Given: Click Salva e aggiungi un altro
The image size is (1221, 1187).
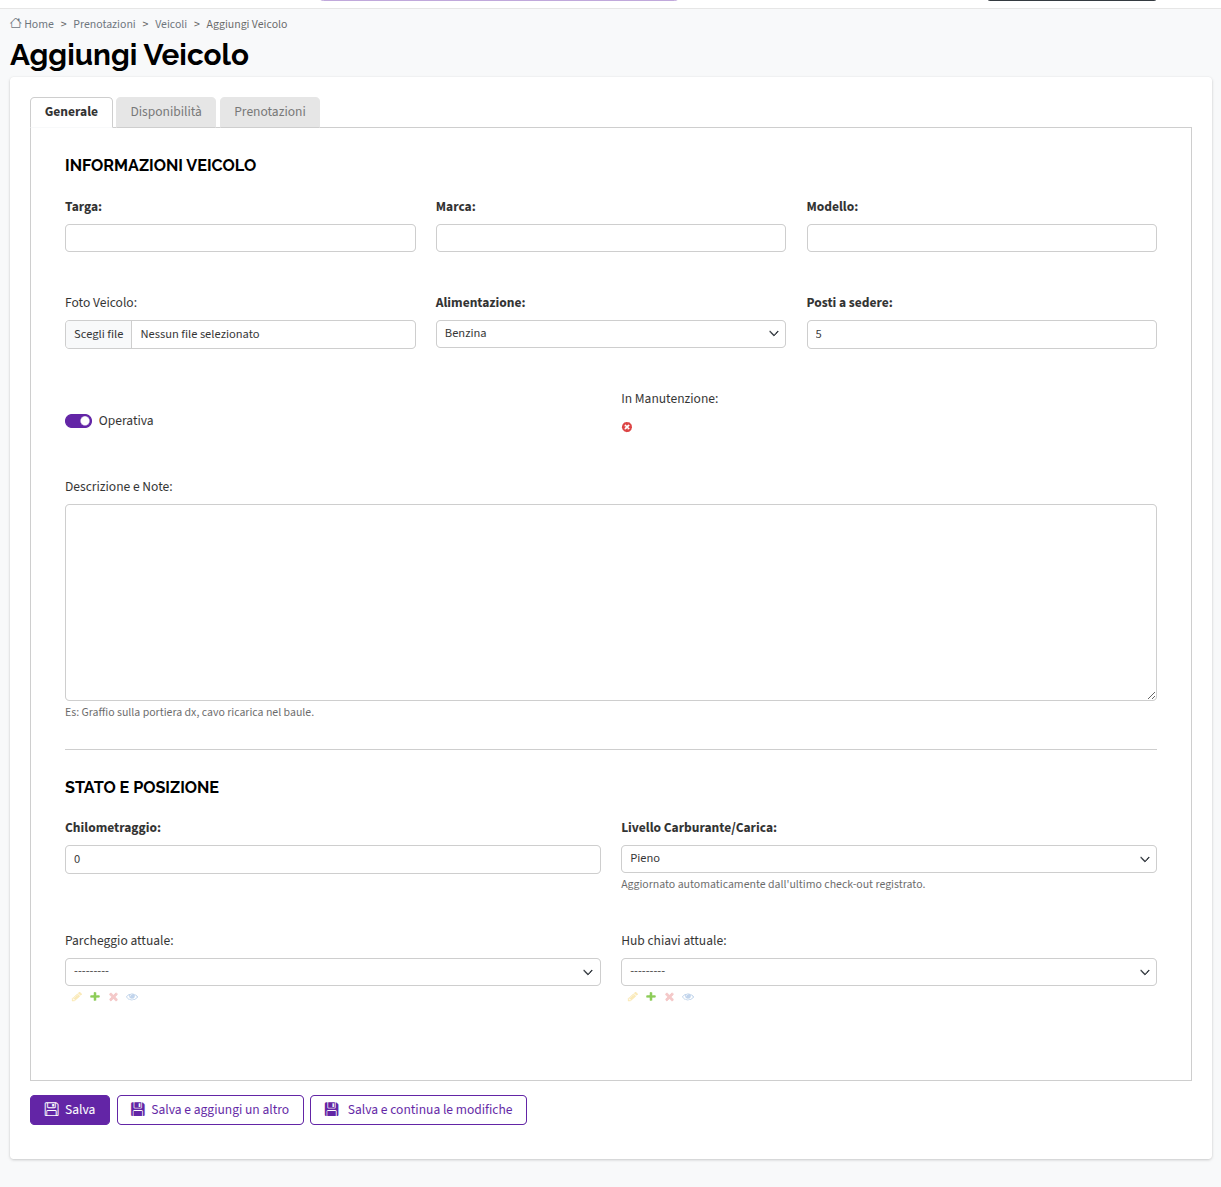Looking at the screenshot, I should pyautogui.click(x=210, y=1110).
